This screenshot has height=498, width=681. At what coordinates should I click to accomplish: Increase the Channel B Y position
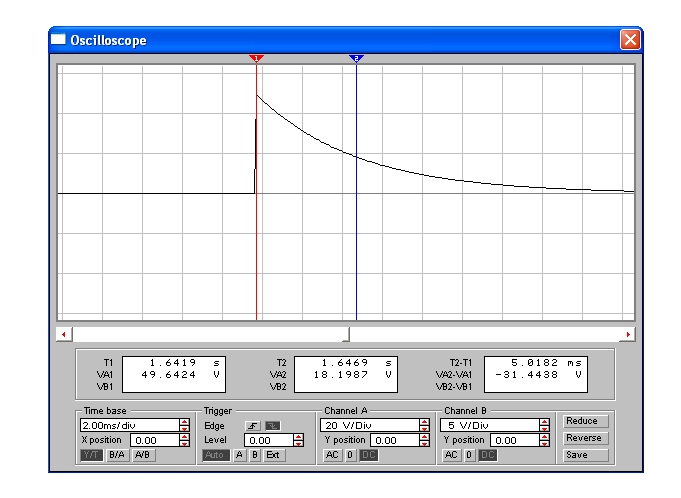(544, 437)
